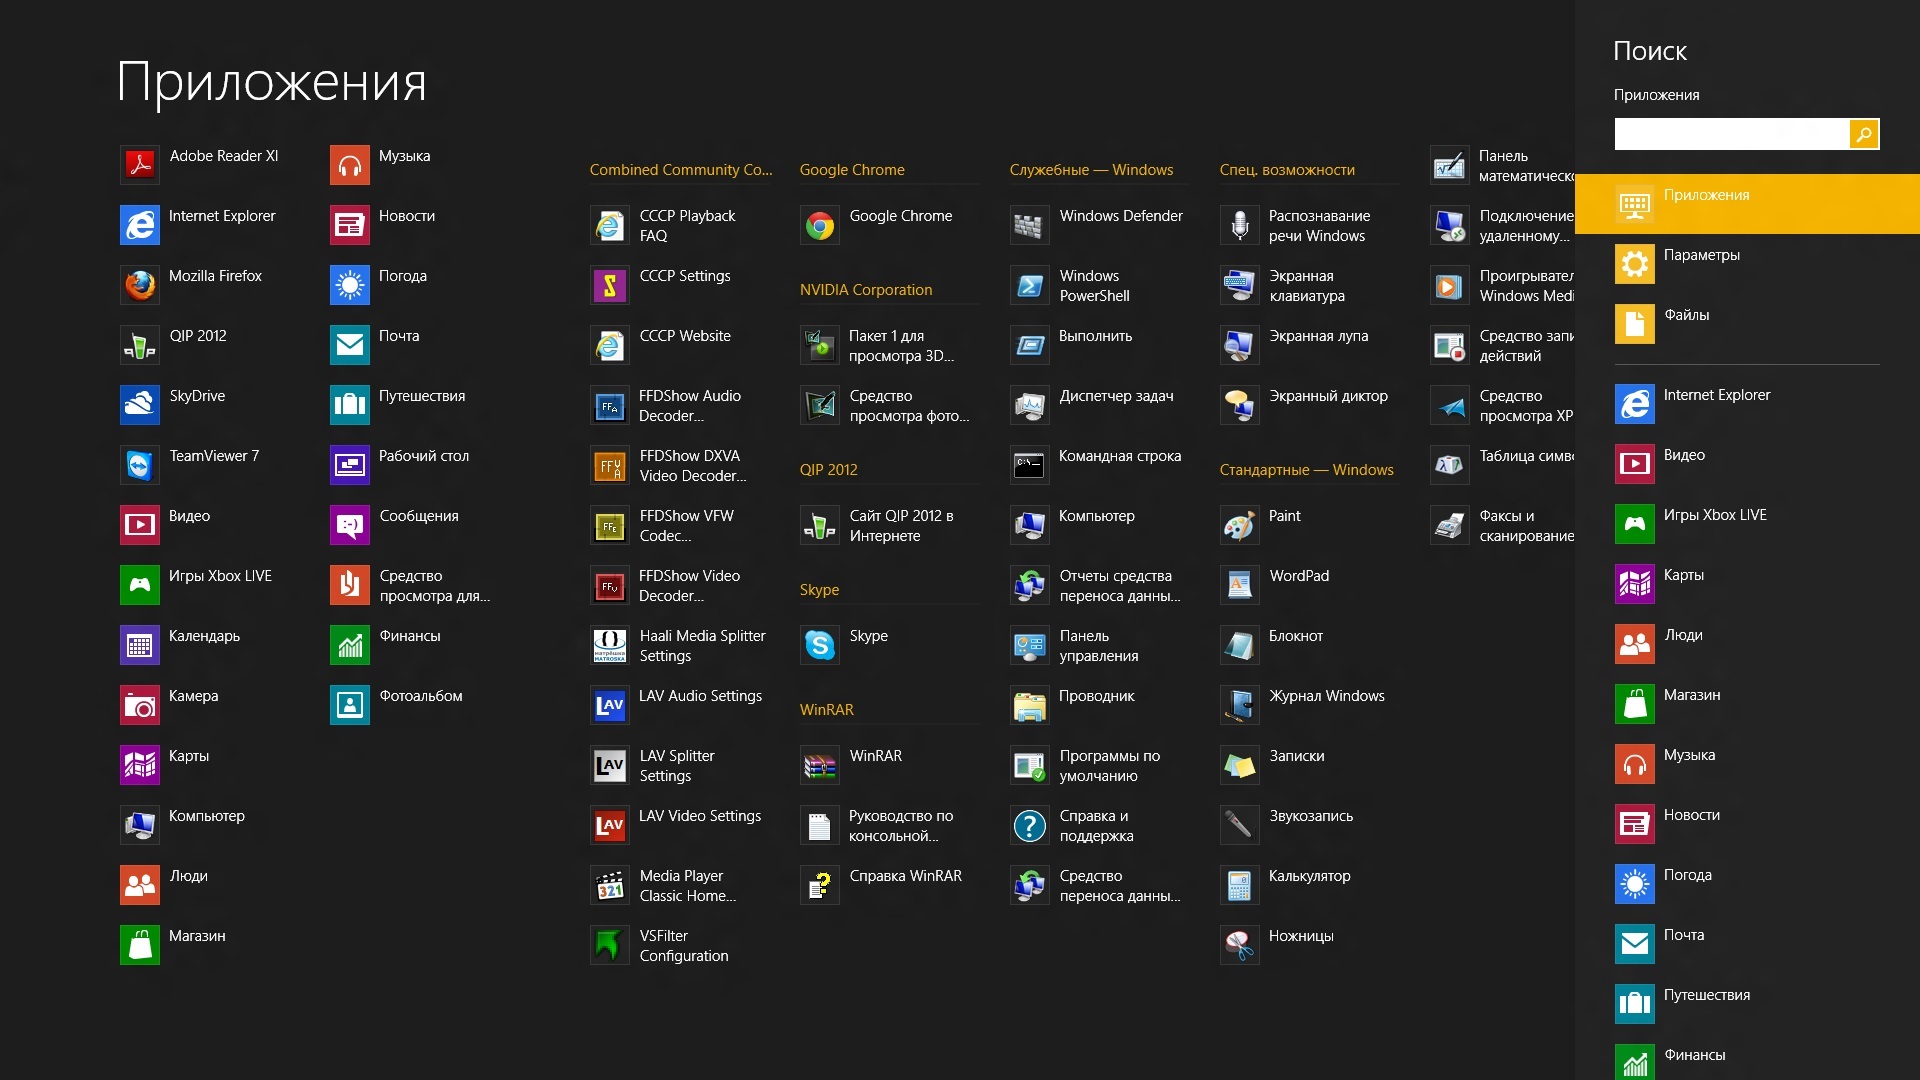The image size is (1920, 1080).
Task: Open the Windows Defender icon
Action: pyautogui.click(x=1030, y=225)
